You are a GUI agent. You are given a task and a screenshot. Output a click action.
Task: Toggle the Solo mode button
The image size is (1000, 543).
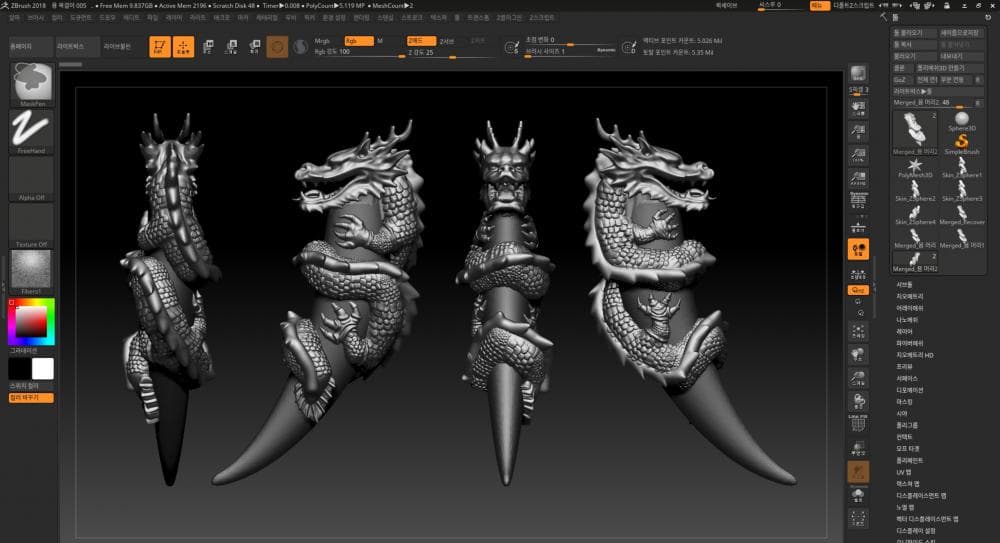(x=858, y=495)
